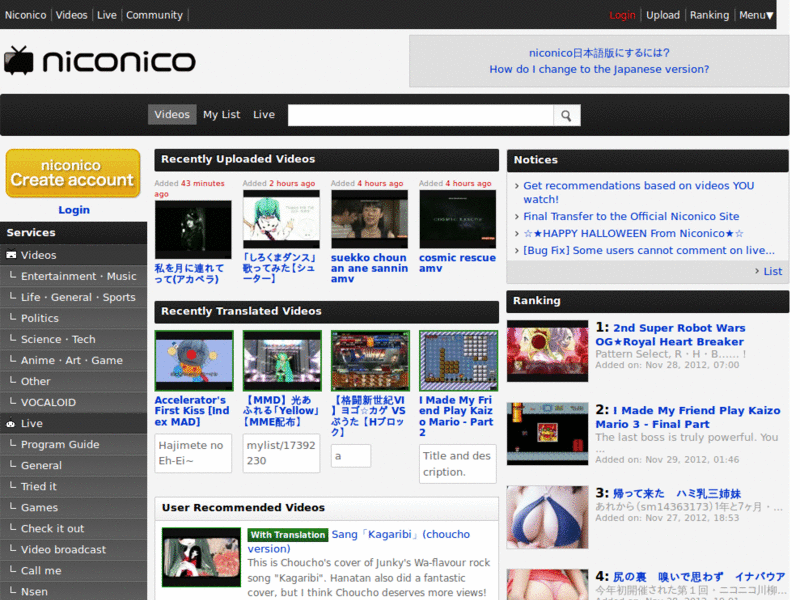Screen dimensions: 800x600
Task: Open the VOCALOID category
Action: (73, 402)
